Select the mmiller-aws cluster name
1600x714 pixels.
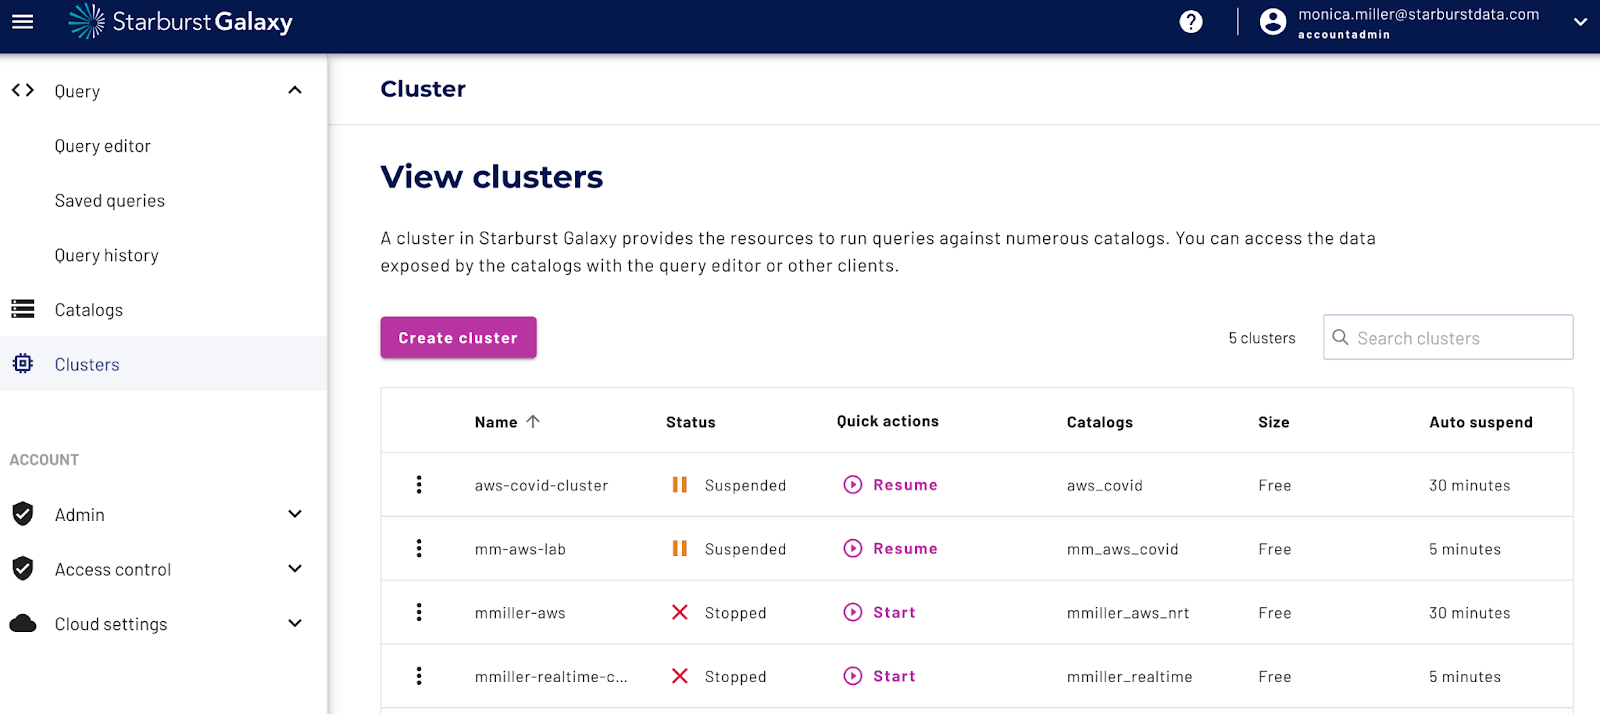point(520,614)
